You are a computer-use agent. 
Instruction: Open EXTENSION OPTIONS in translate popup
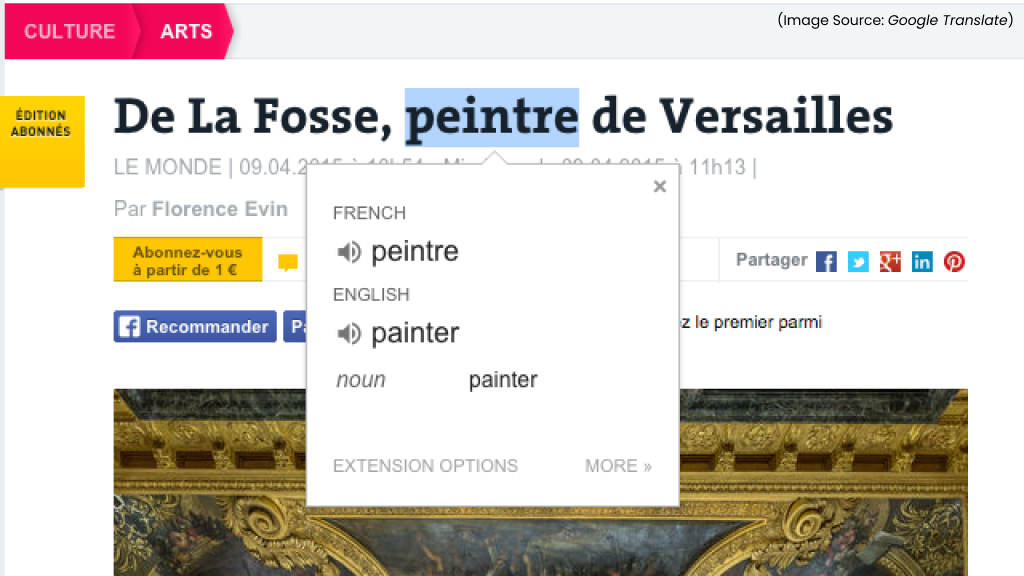425,466
